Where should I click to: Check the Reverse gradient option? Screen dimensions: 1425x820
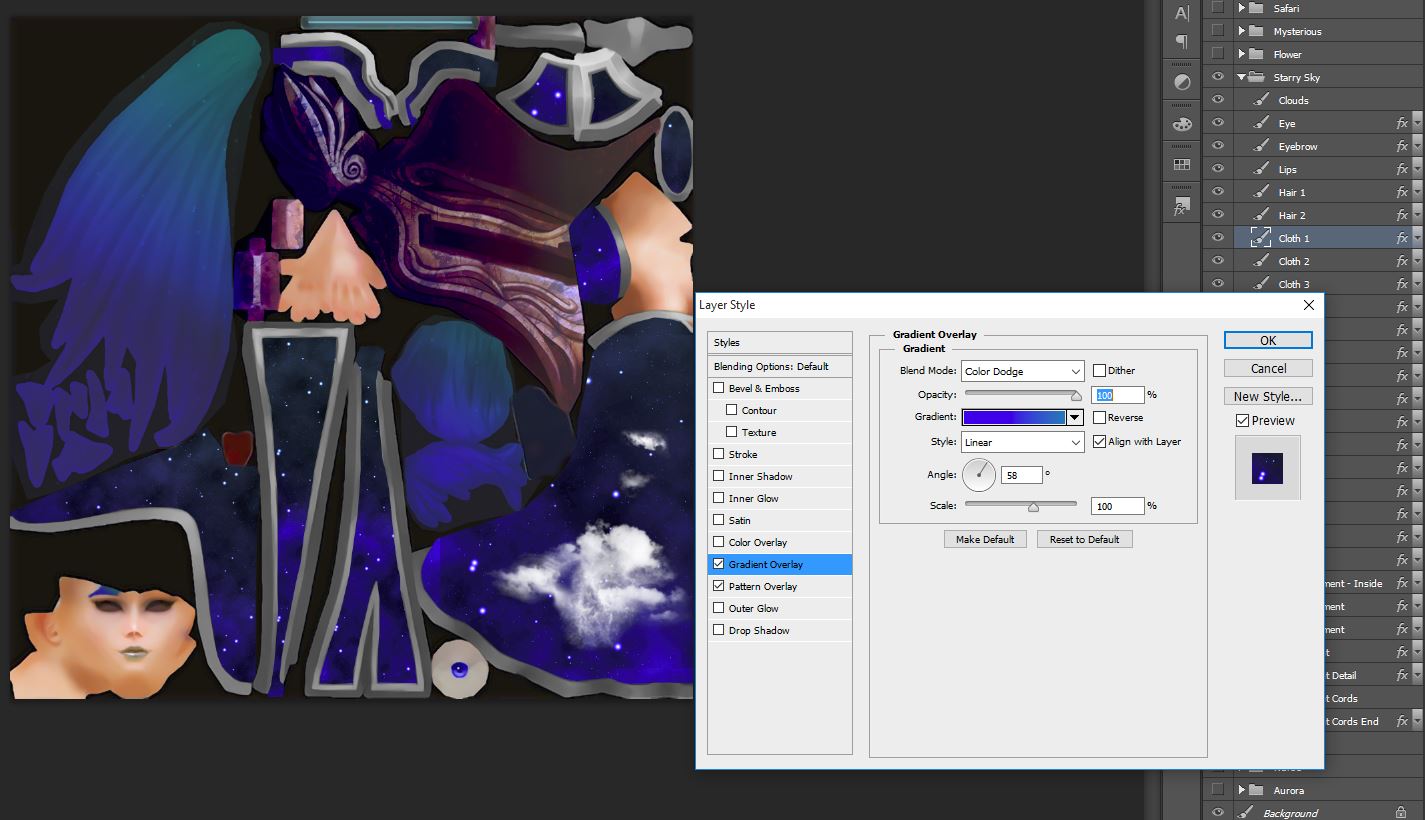(x=1100, y=417)
